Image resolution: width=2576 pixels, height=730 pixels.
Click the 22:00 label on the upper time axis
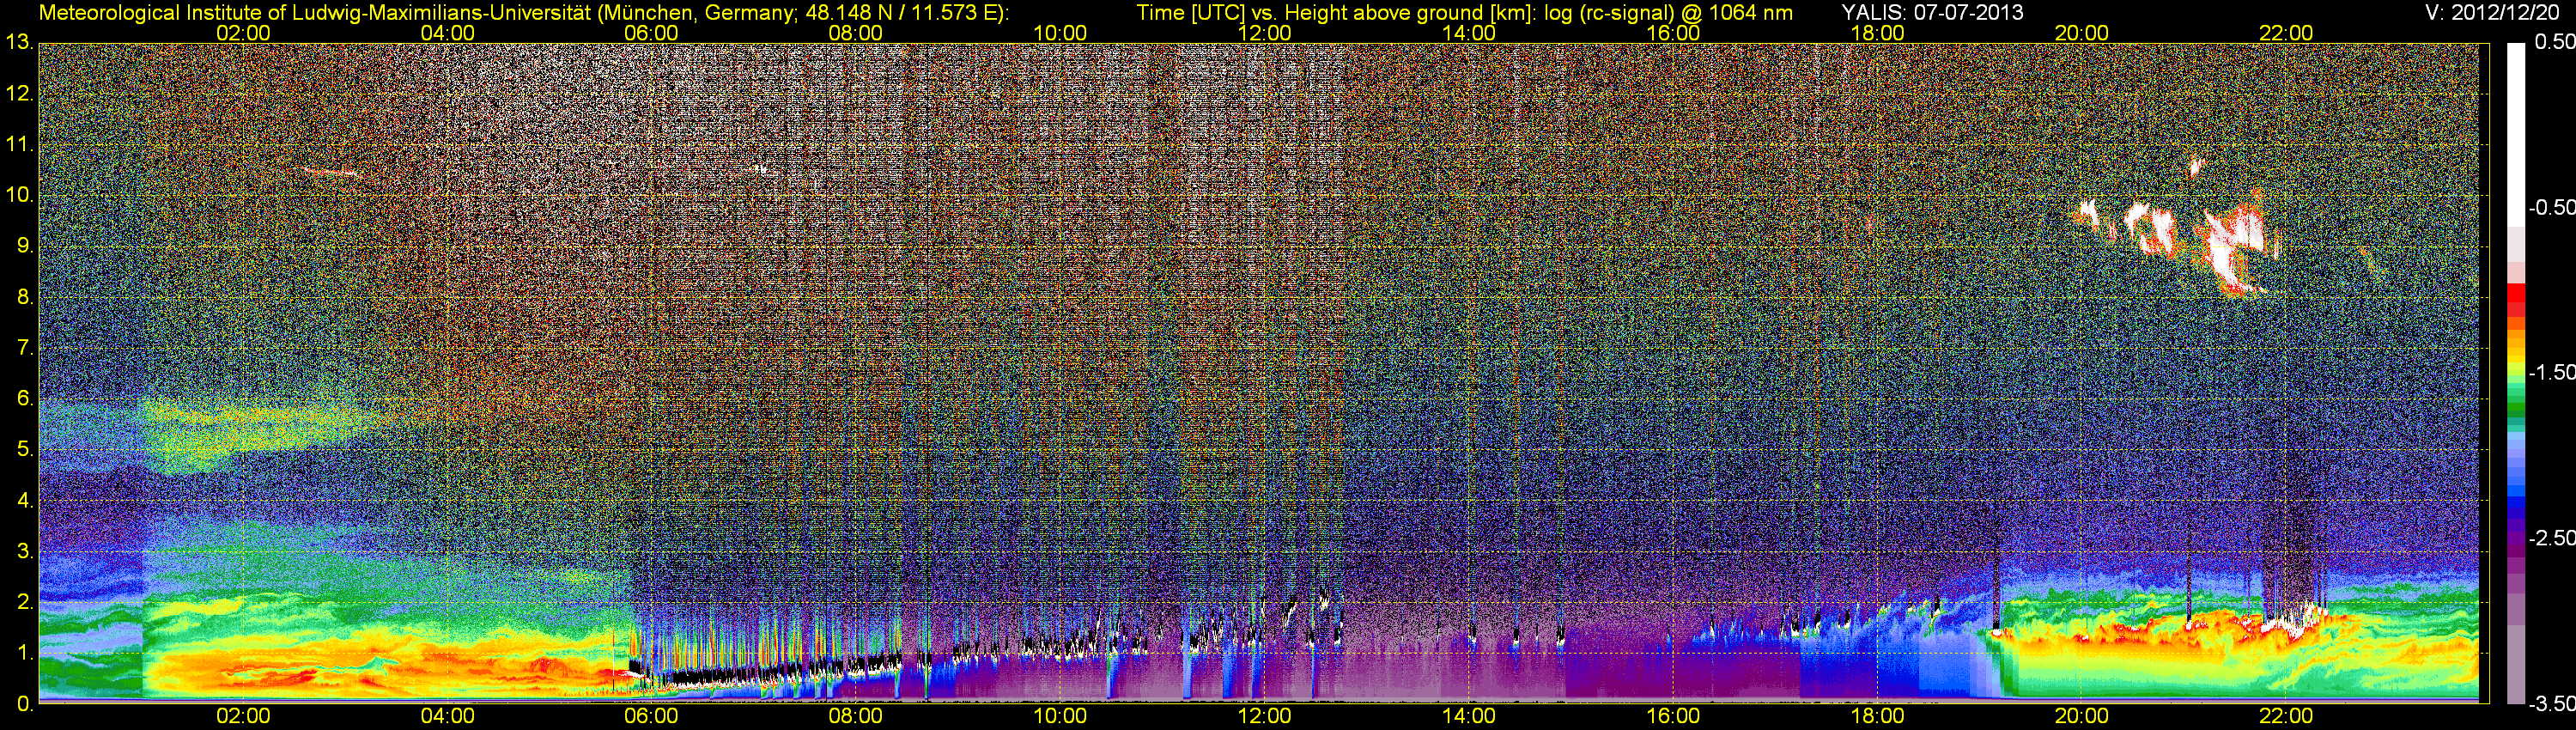pyautogui.click(x=2286, y=33)
